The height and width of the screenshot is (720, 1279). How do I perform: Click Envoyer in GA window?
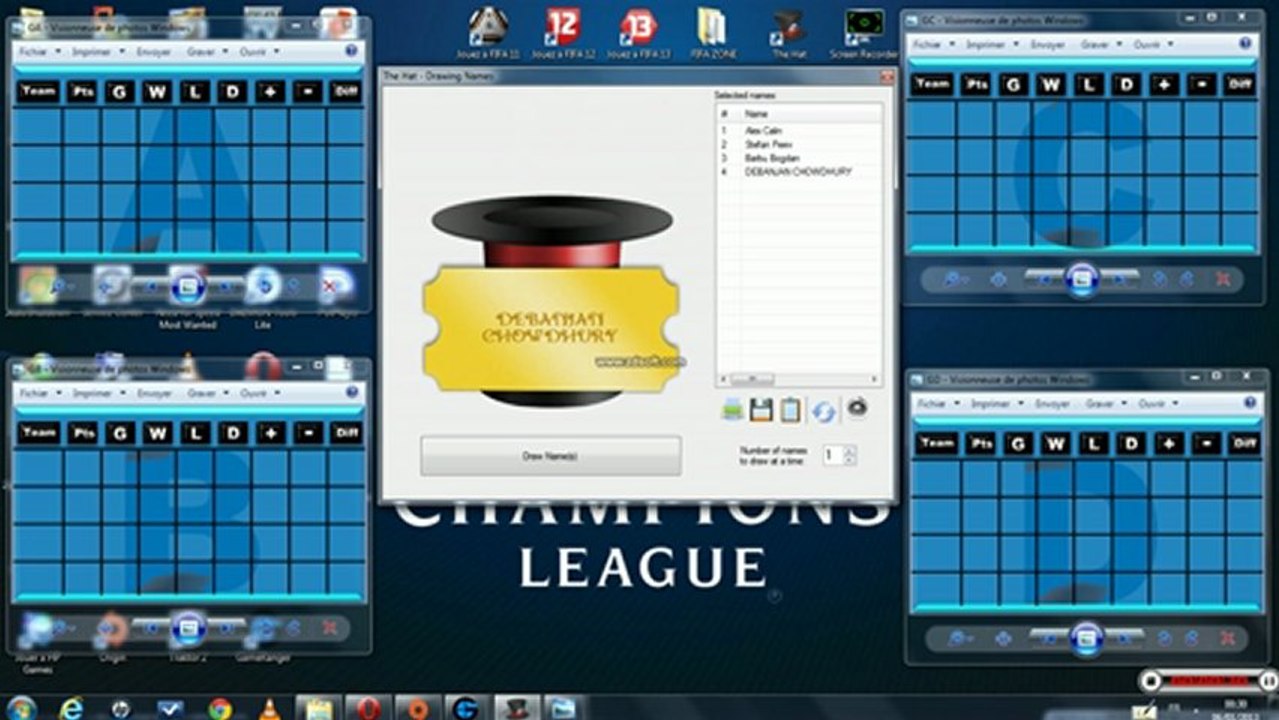(153, 51)
